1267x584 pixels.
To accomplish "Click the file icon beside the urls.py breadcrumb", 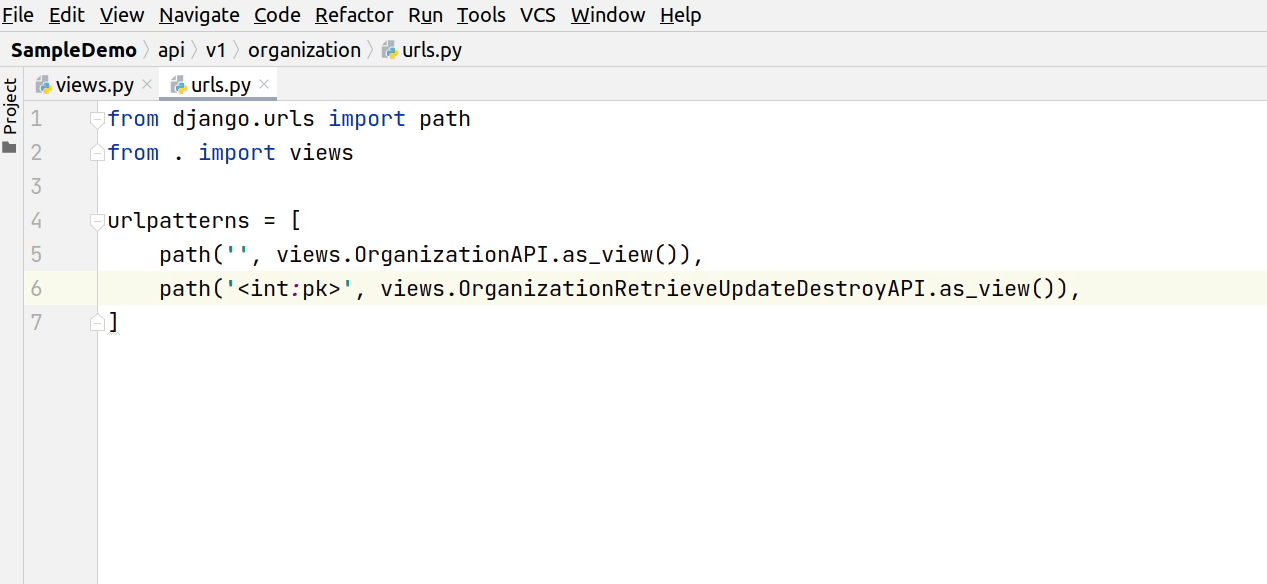I will [x=389, y=49].
